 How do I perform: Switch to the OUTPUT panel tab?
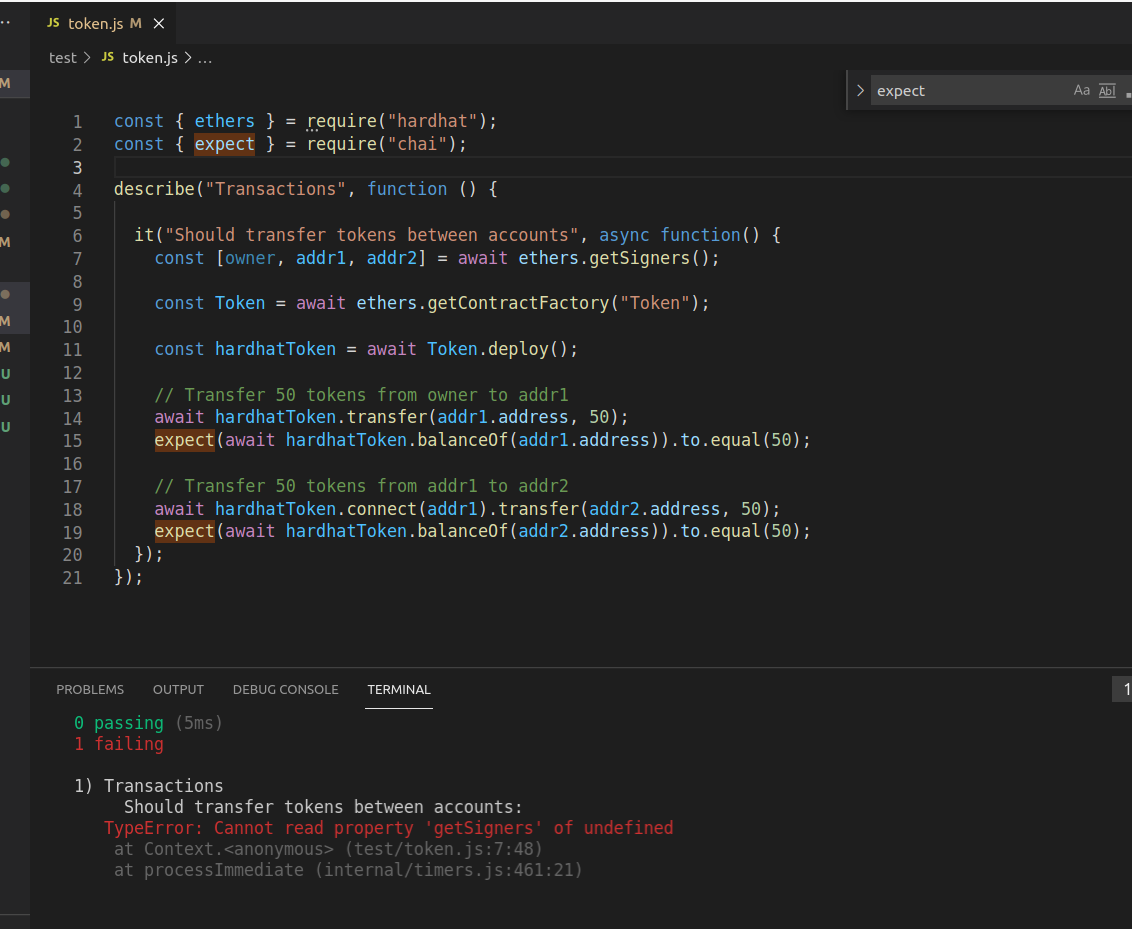pos(178,689)
